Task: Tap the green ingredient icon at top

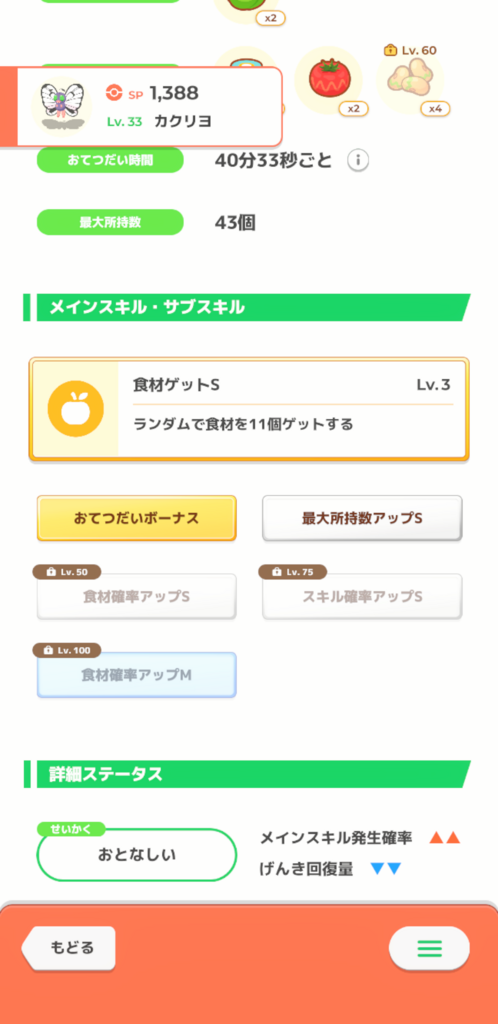Action: [x=247, y=8]
